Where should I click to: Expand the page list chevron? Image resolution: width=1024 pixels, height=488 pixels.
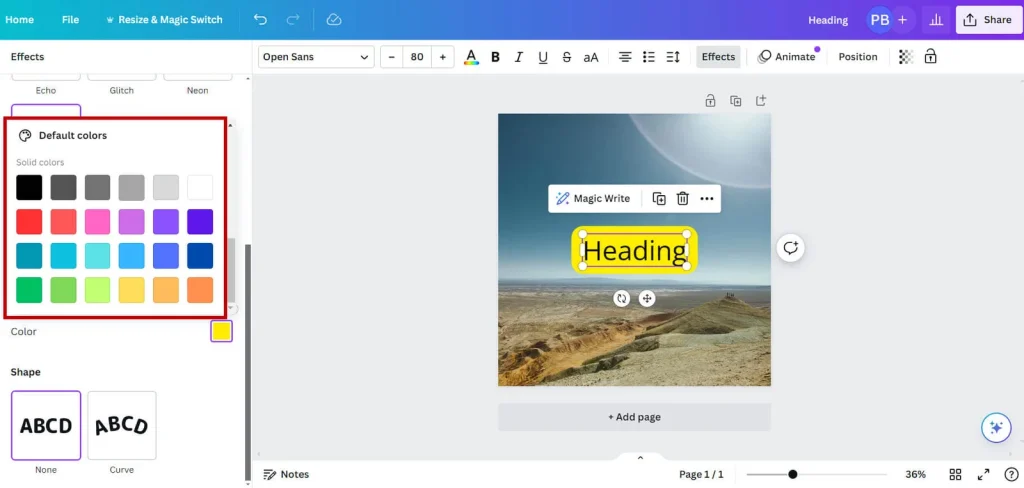coord(640,457)
